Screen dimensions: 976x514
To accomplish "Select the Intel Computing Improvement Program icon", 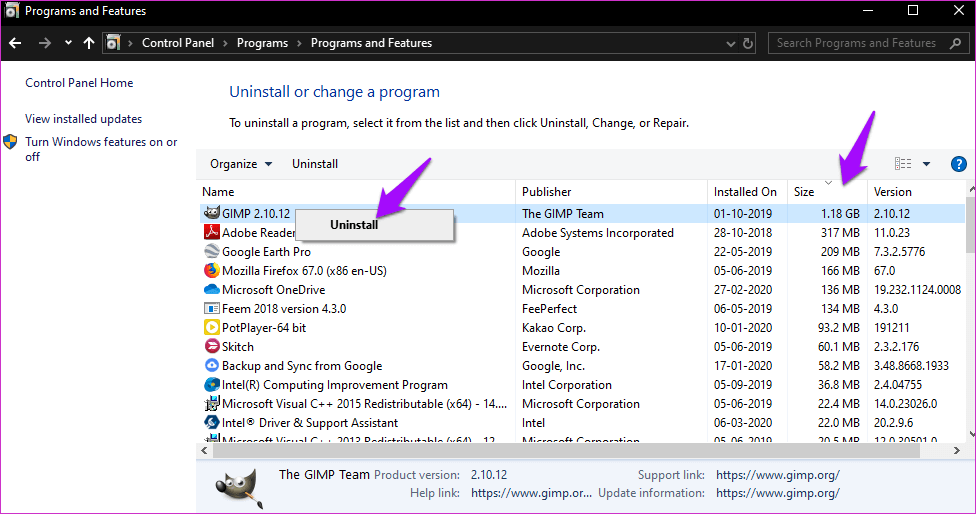I will tap(212, 385).
